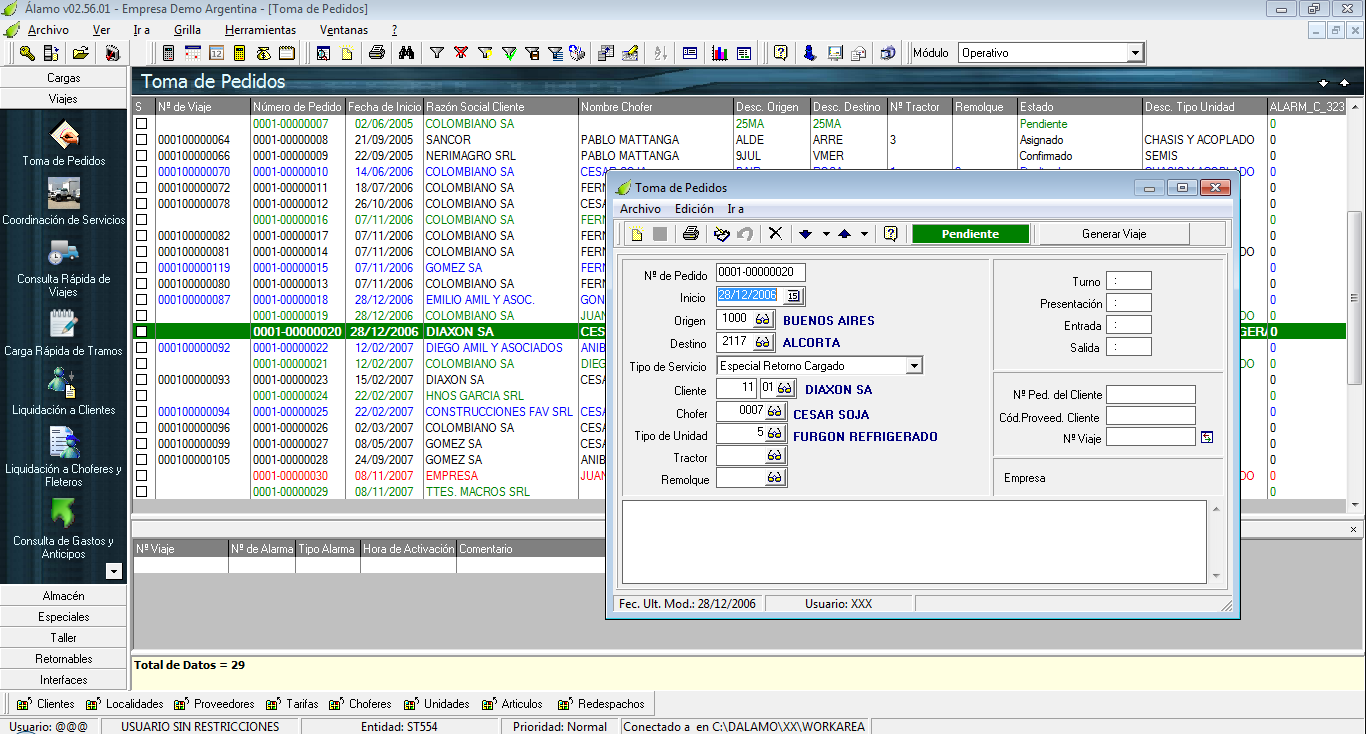
Task: Click the main toolbar printer icon
Action: [x=376, y=53]
